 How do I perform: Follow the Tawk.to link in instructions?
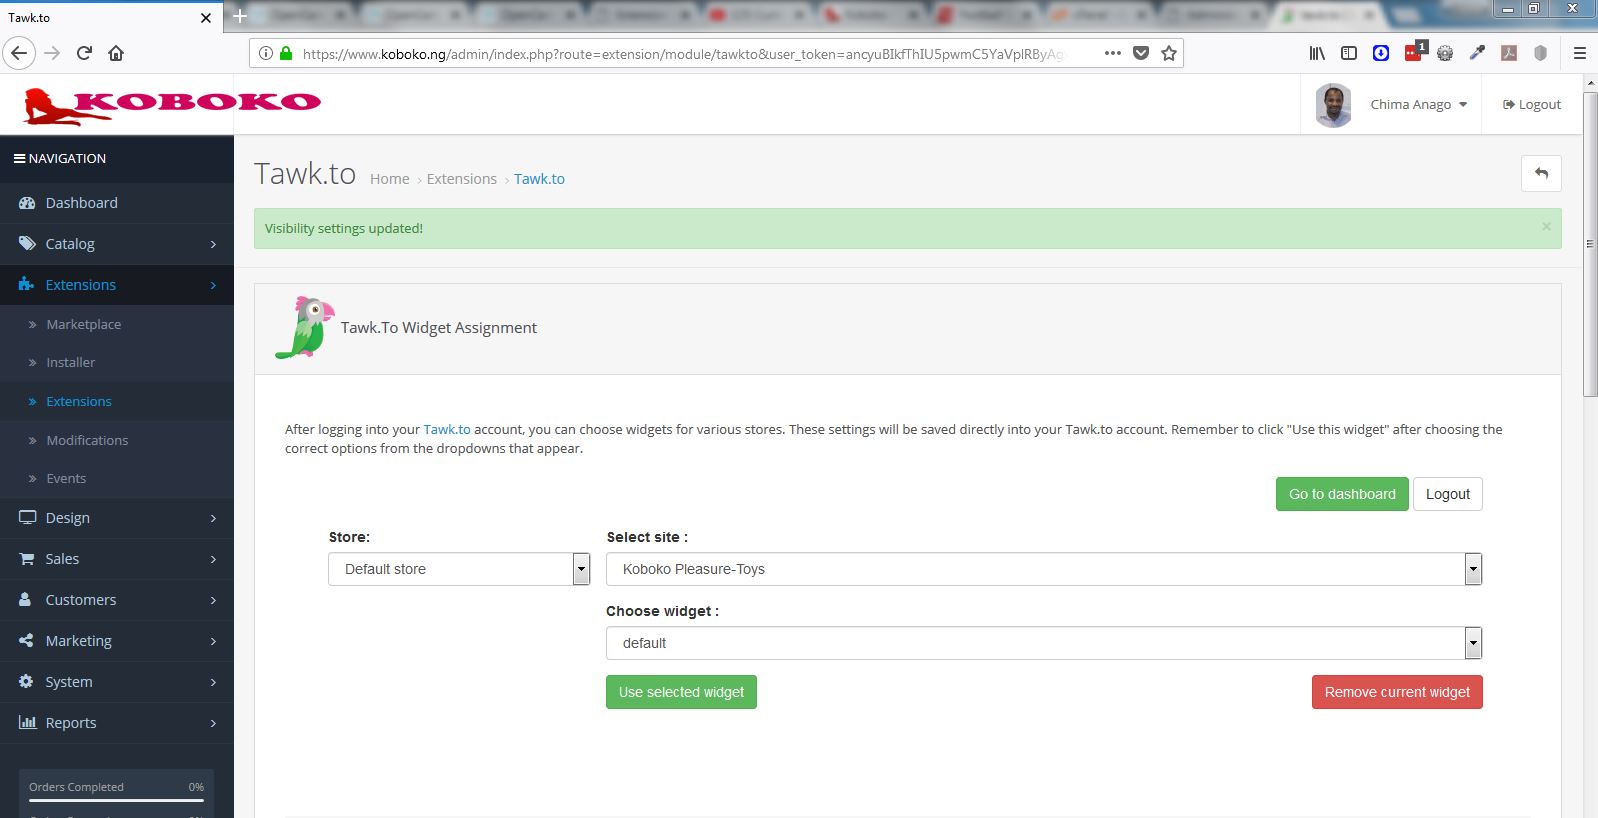tap(447, 429)
